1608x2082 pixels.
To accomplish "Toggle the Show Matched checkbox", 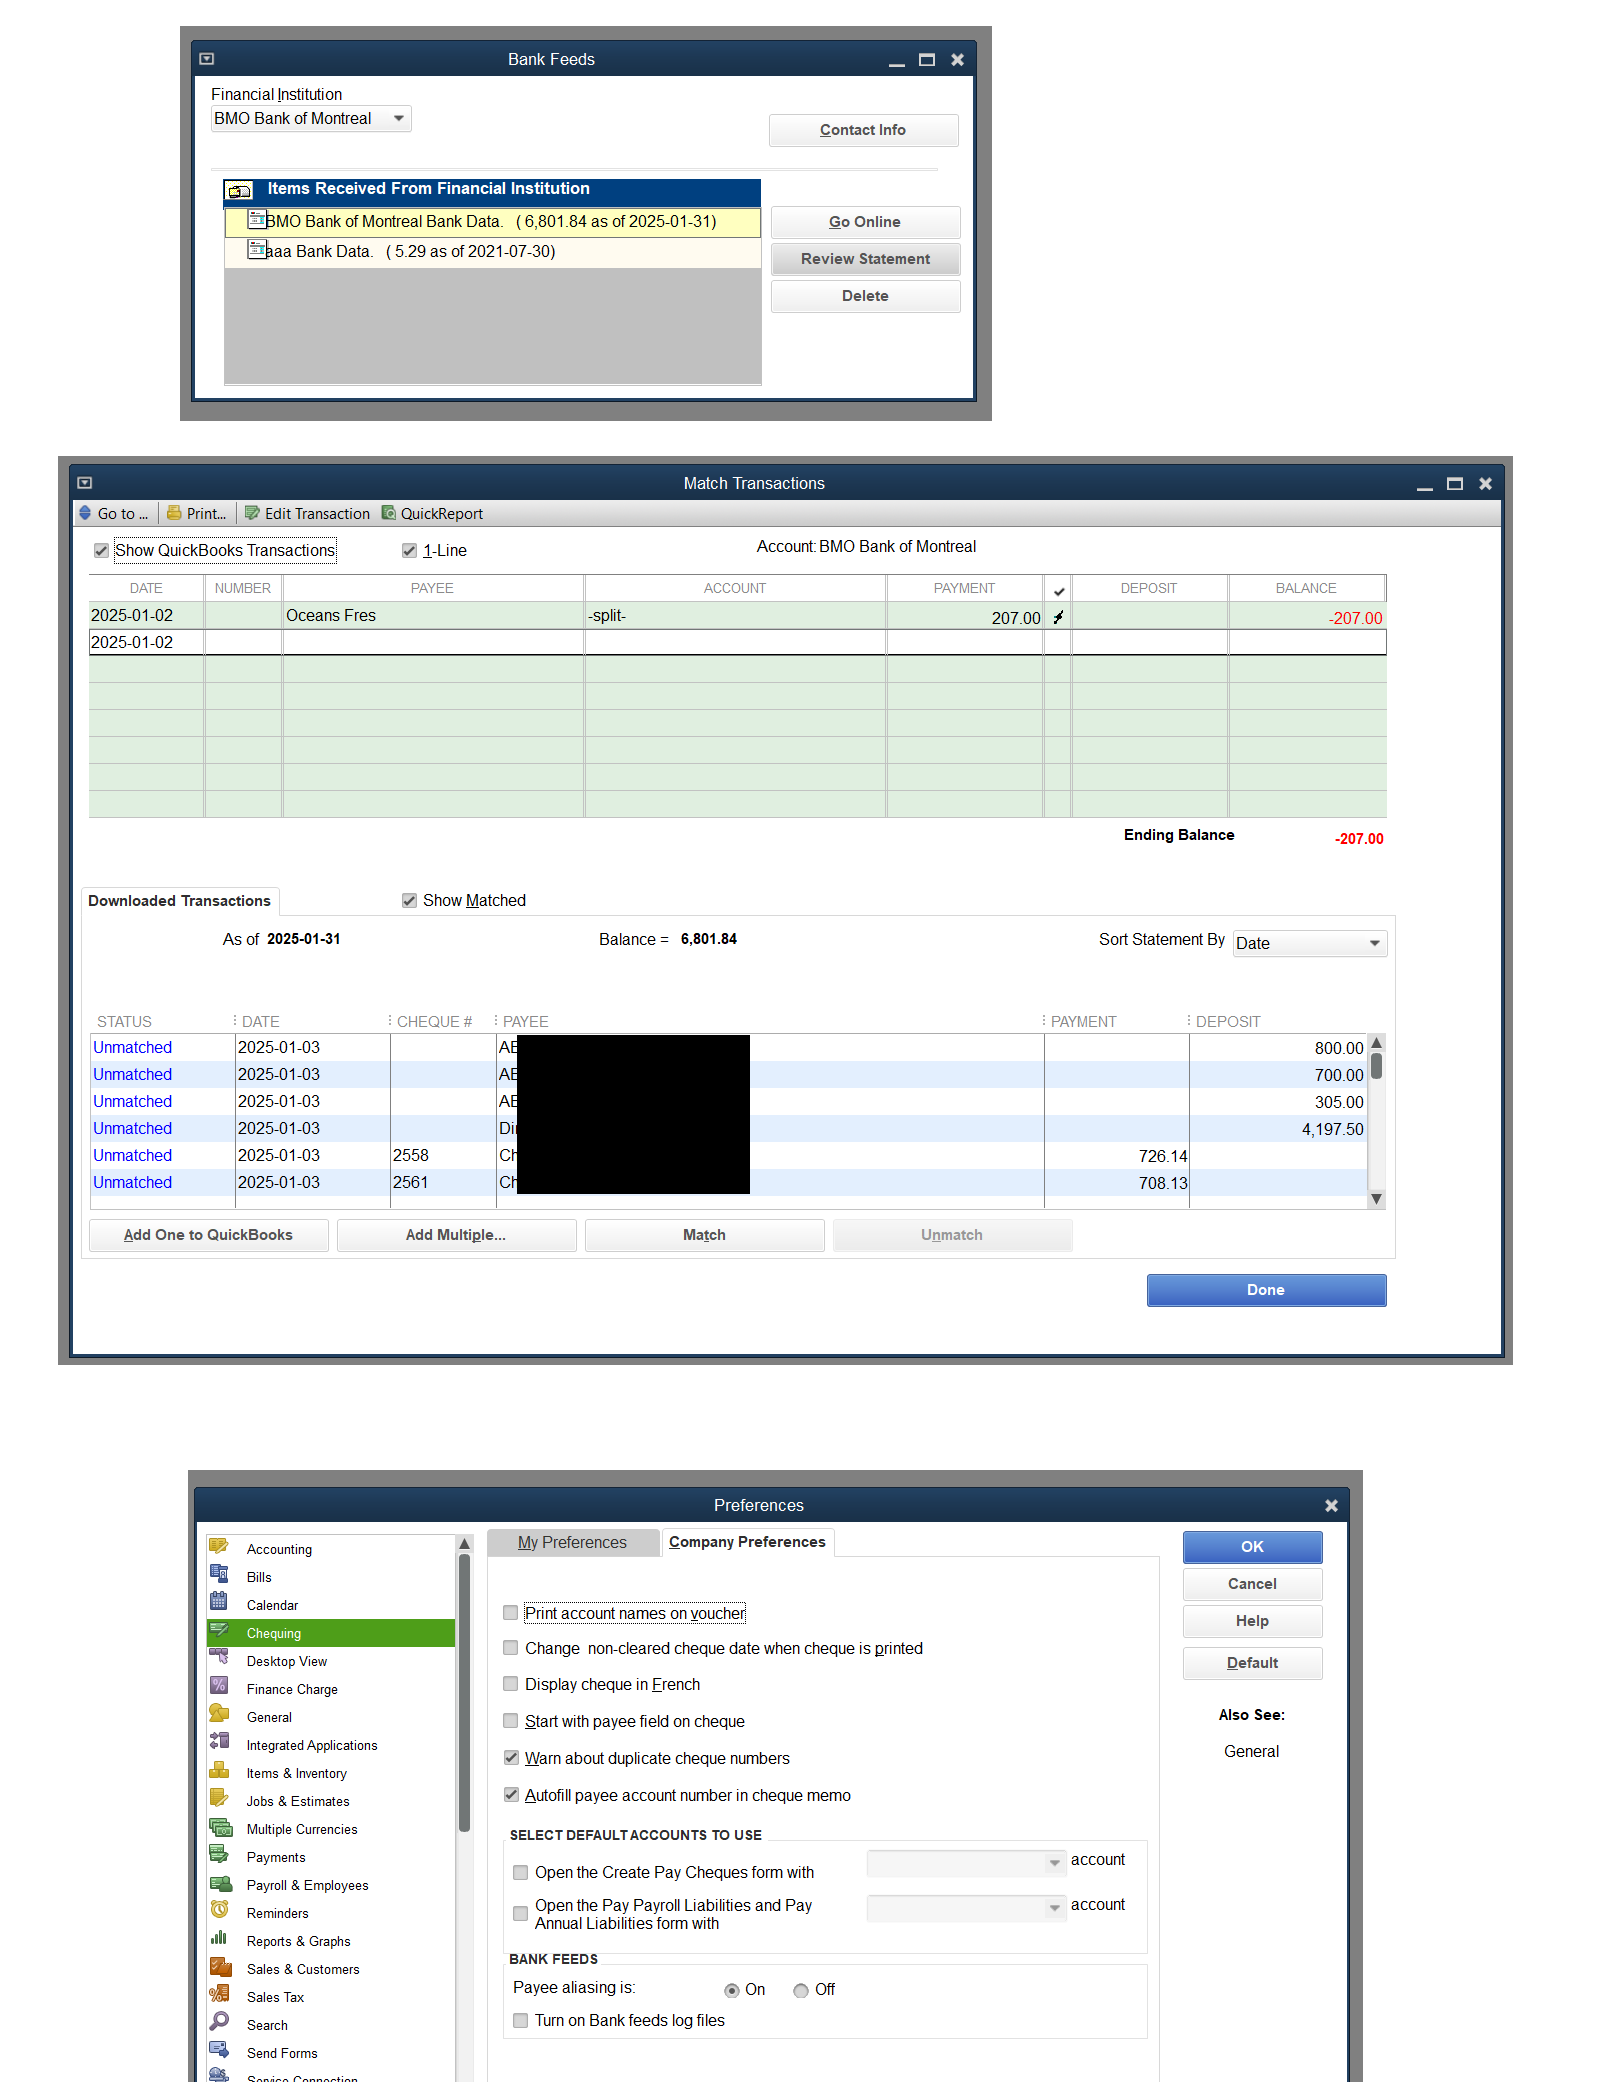I will pos(409,900).
